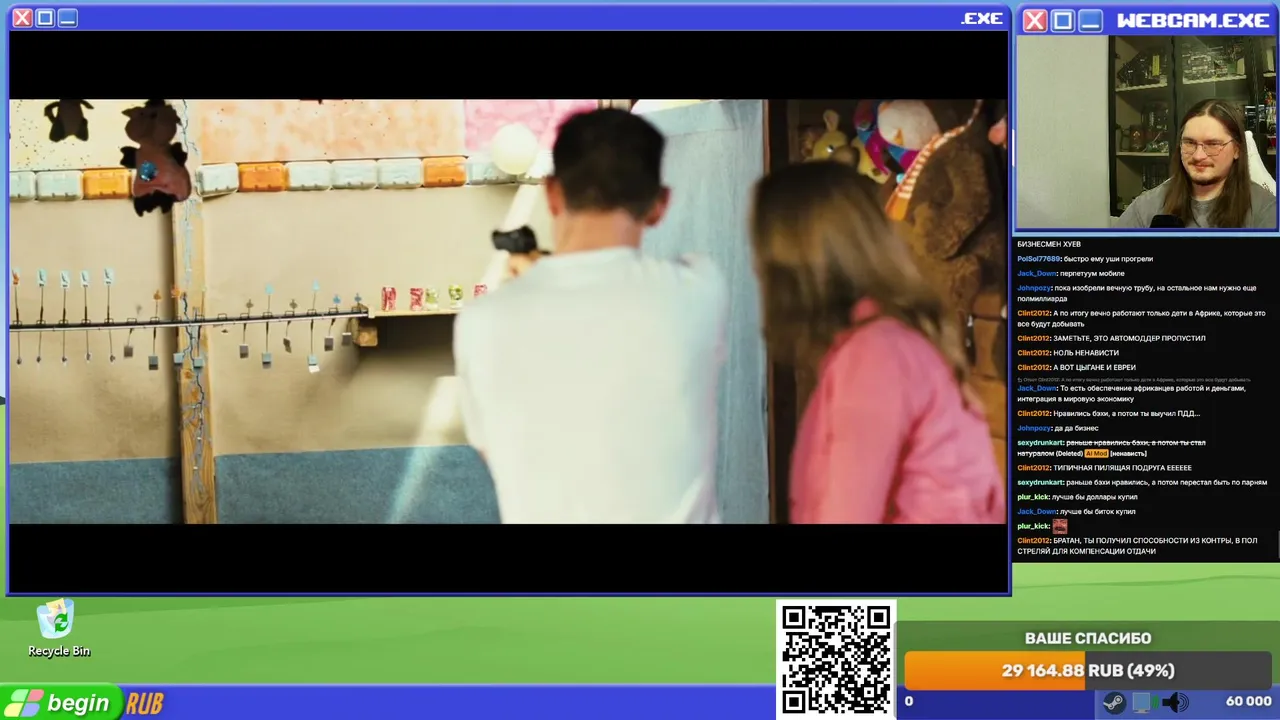Viewport: 1280px width, 720px height.
Task: Maximize the .EXE video window
Action: coord(45,18)
